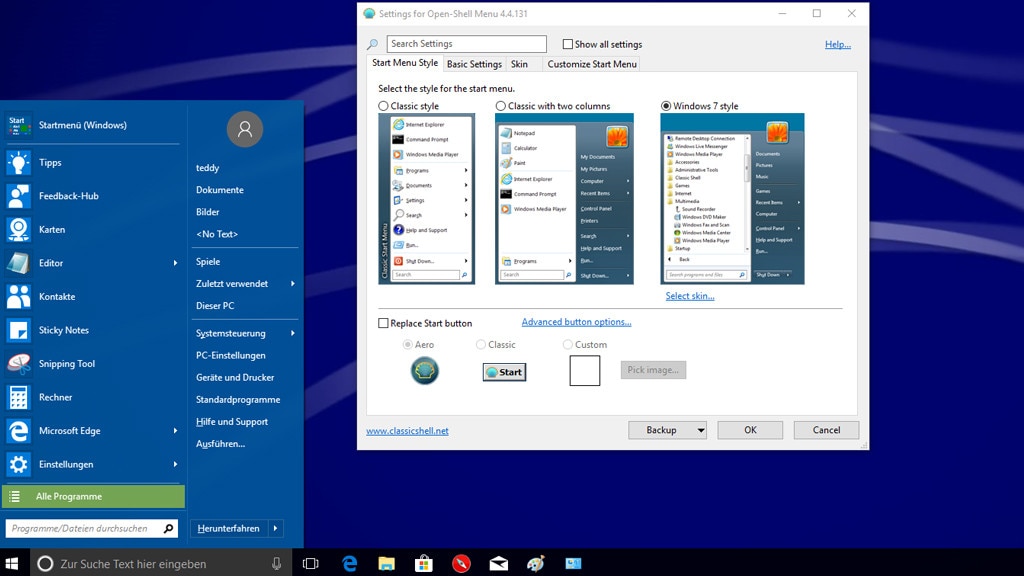Screen dimensions: 1024x576
Task: Click the Kontakte icon
Action: tap(21, 296)
